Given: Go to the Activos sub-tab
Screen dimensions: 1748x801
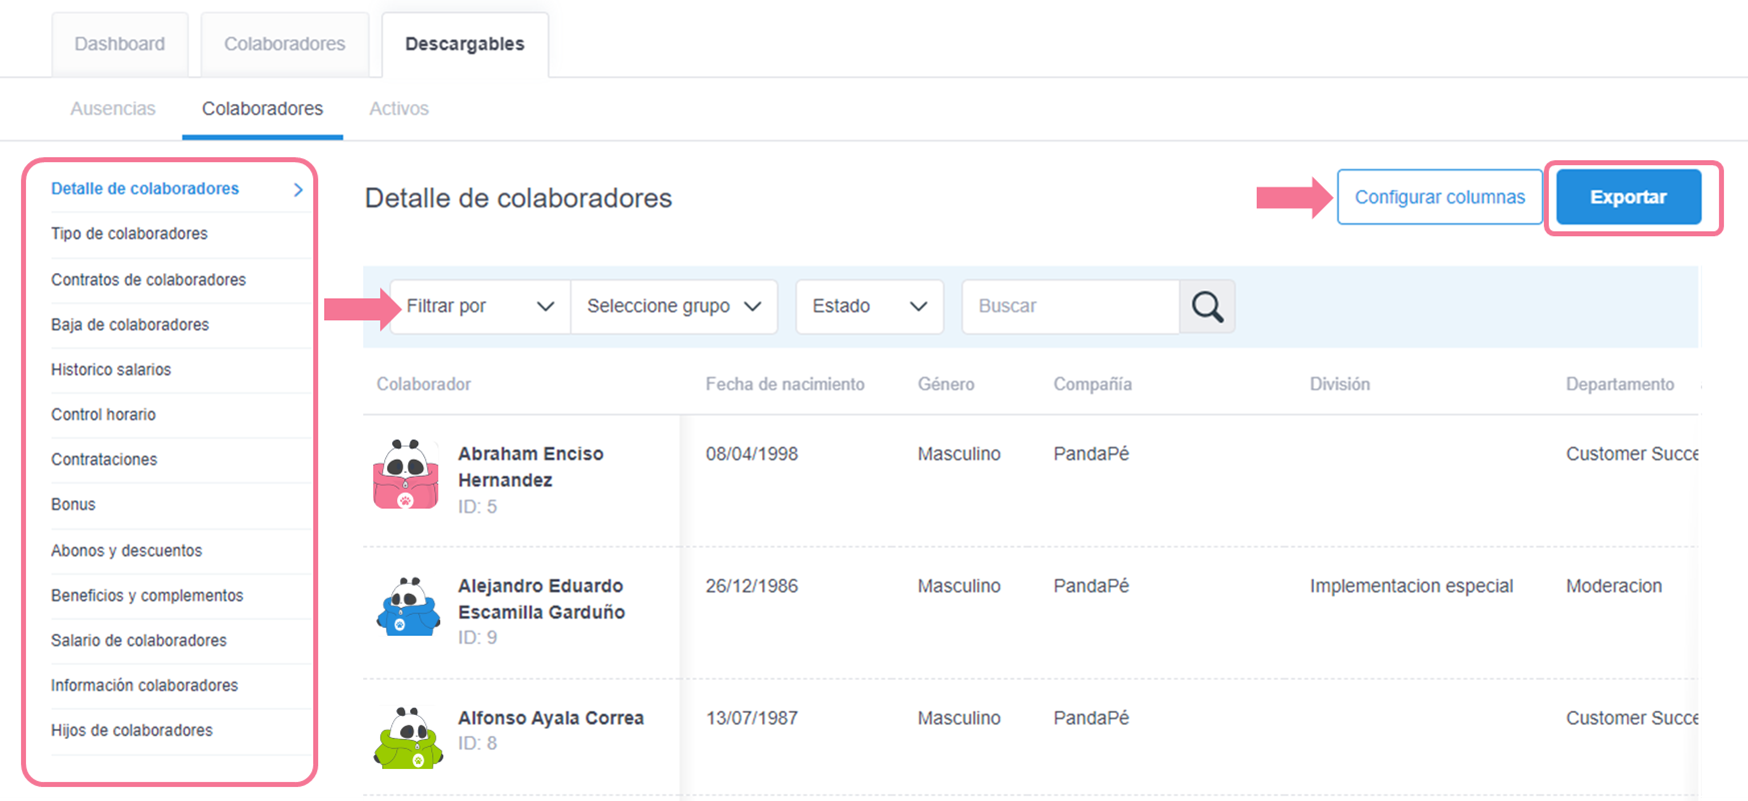Looking at the screenshot, I should pyautogui.click(x=398, y=108).
